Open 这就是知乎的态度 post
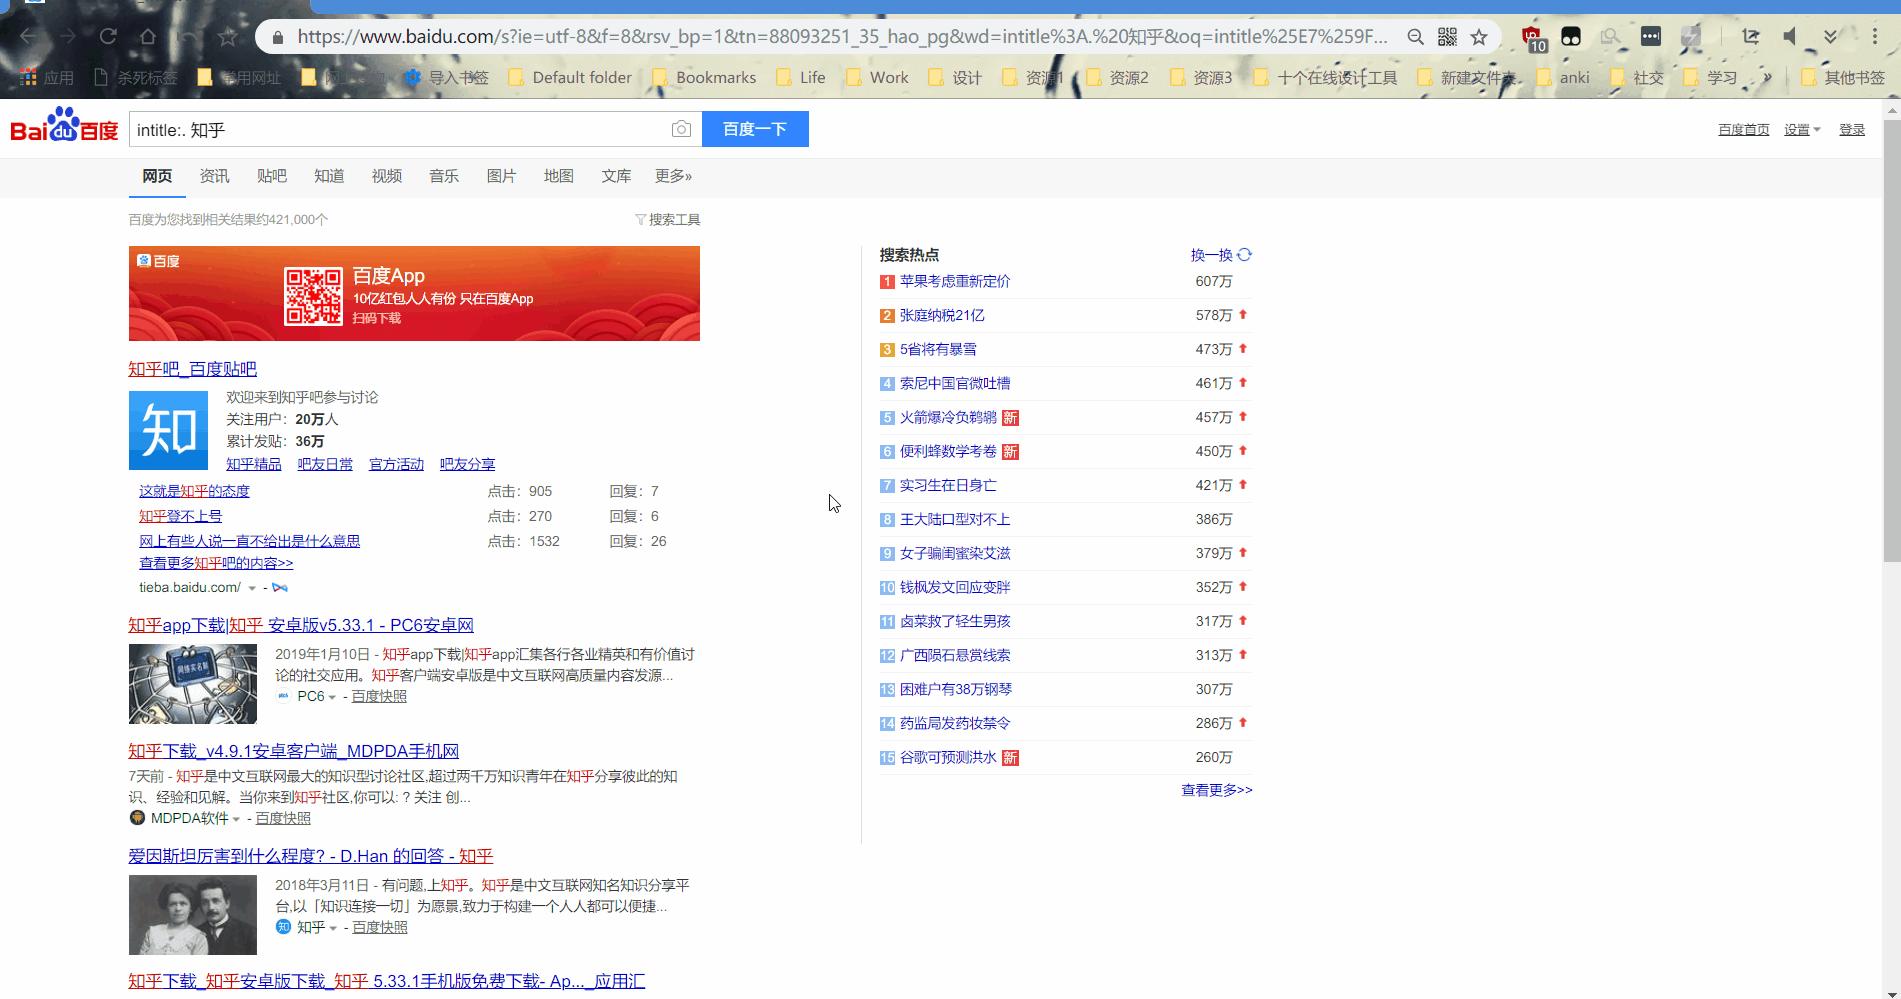 [x=194, y=491]
